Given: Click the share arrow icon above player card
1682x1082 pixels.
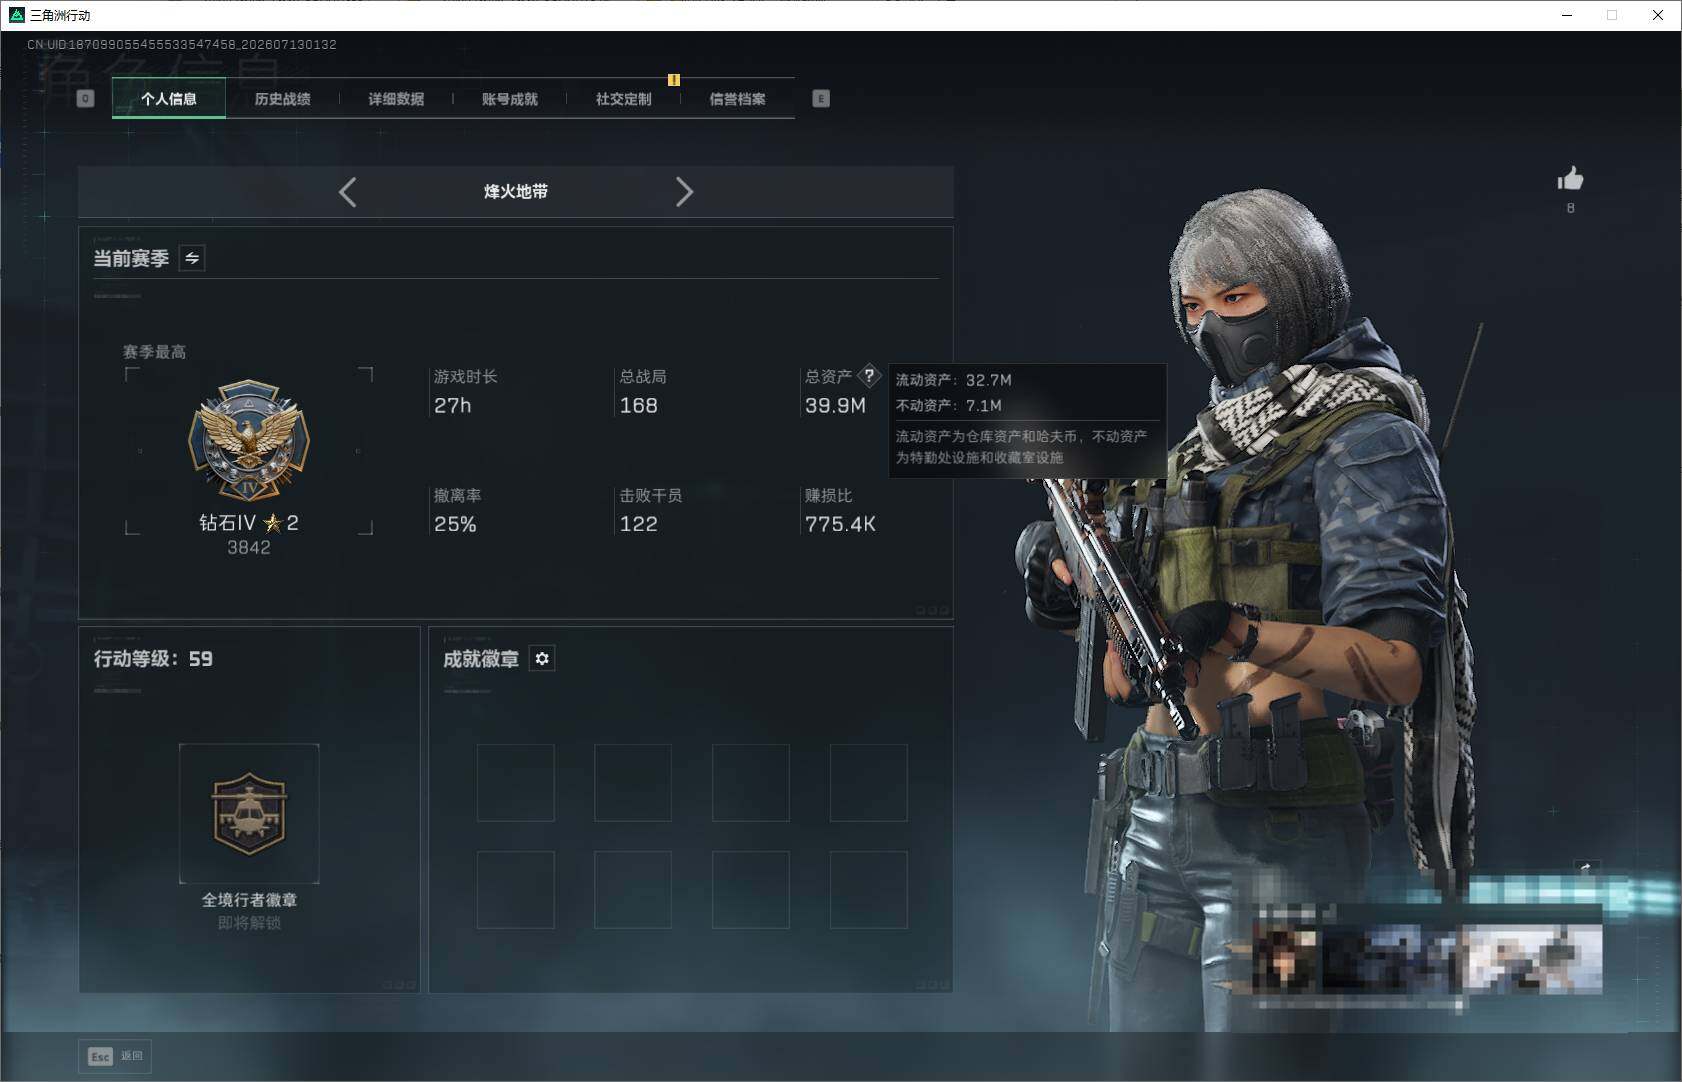Looking at the screenshot, I should (x=1586, y=868).
